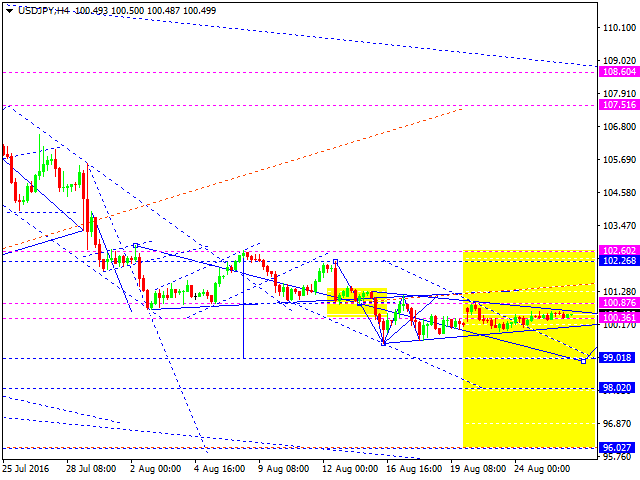This screenshot has height=480, width=640.
Task: Click the 106.800 price scale value
Action: 620,127
